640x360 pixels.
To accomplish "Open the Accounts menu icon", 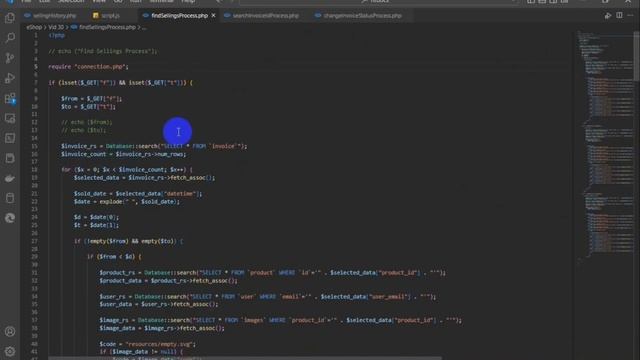I will pos(10,331).
